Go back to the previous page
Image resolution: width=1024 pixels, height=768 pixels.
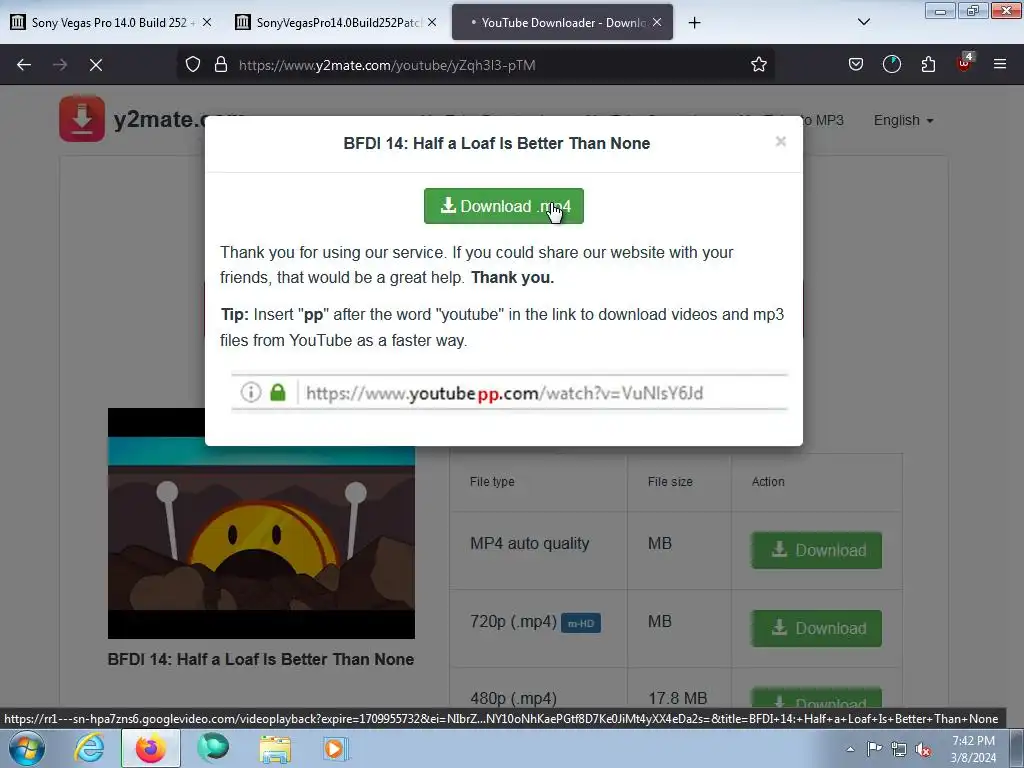pyautogui.click(x=24, y=65)
